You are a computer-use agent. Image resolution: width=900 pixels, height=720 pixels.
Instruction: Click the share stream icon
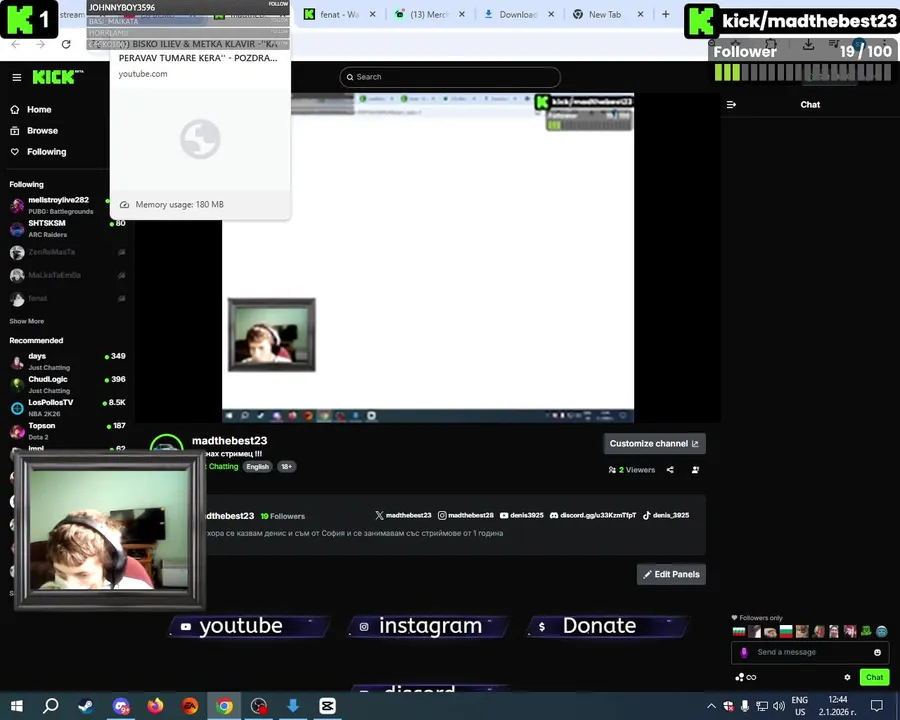tap(670, 470)
